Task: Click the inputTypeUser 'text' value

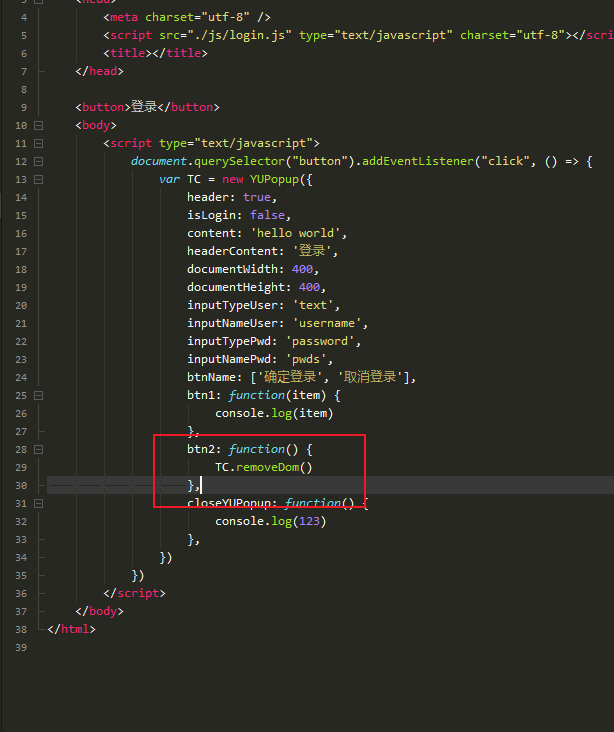Action: click(313, 305)
